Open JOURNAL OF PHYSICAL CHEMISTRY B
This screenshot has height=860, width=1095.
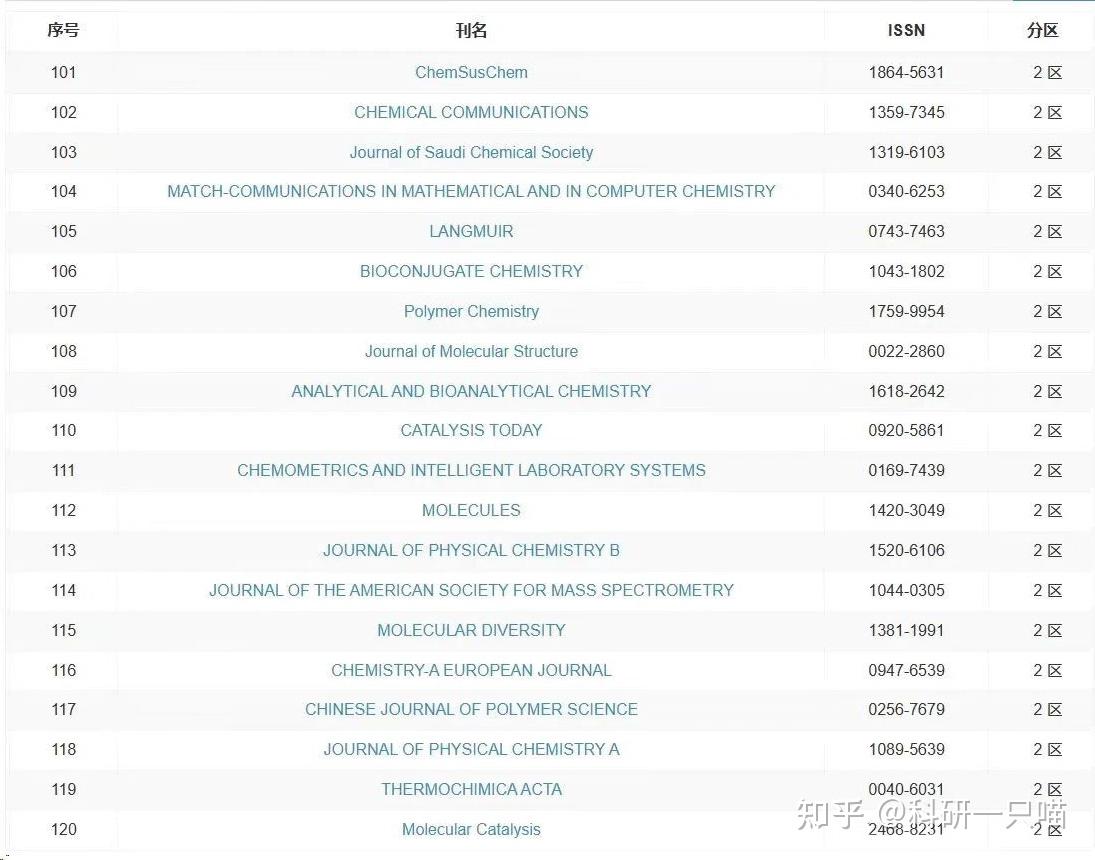[471, 550]
